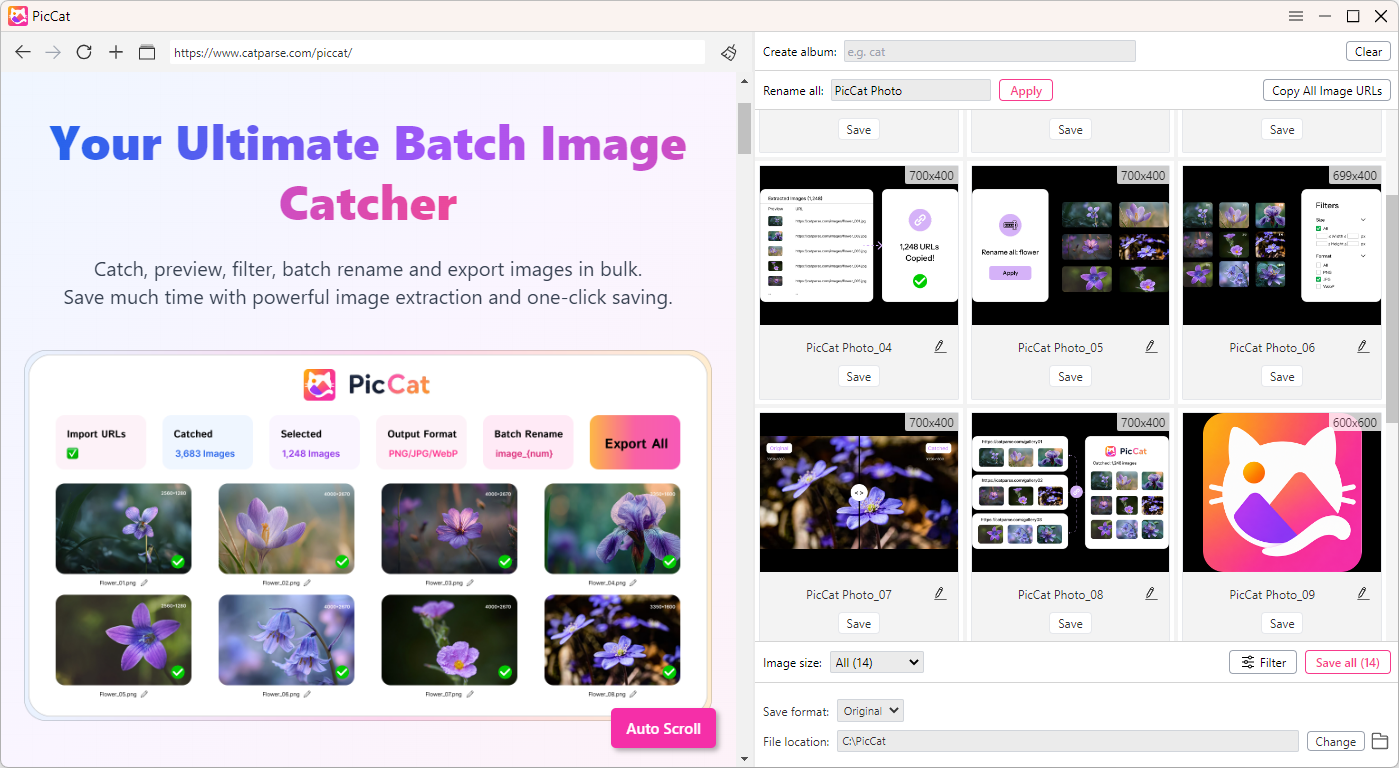
Task: Click the File location path field
Action: pyautogui.click(x=1068, y=741)
